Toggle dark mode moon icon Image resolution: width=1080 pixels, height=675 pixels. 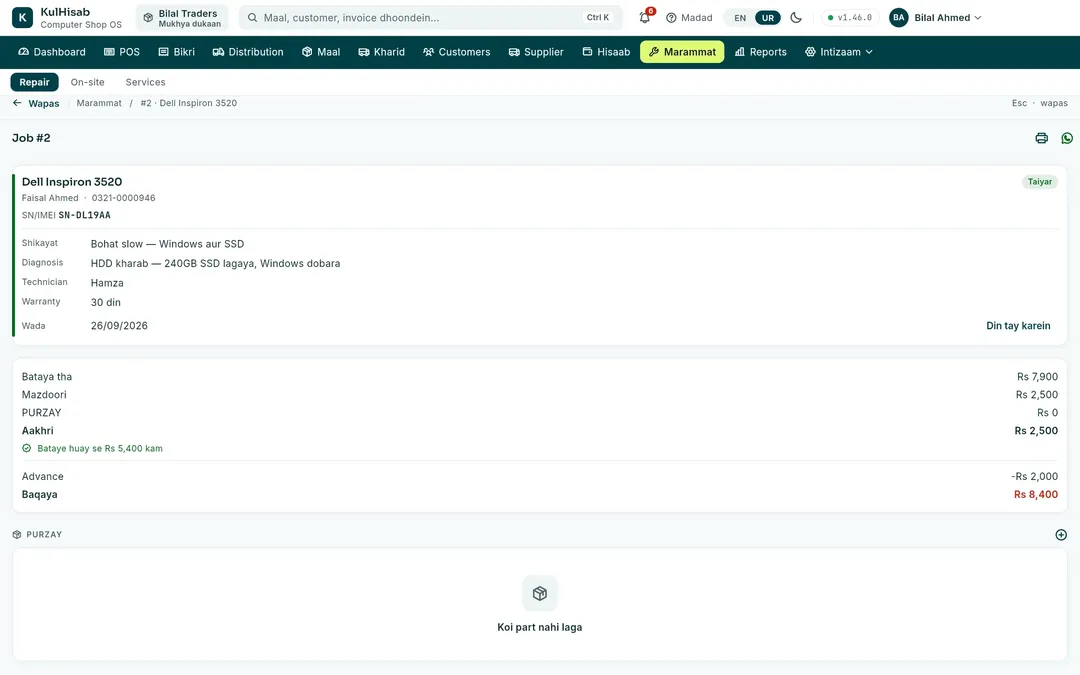796,18
